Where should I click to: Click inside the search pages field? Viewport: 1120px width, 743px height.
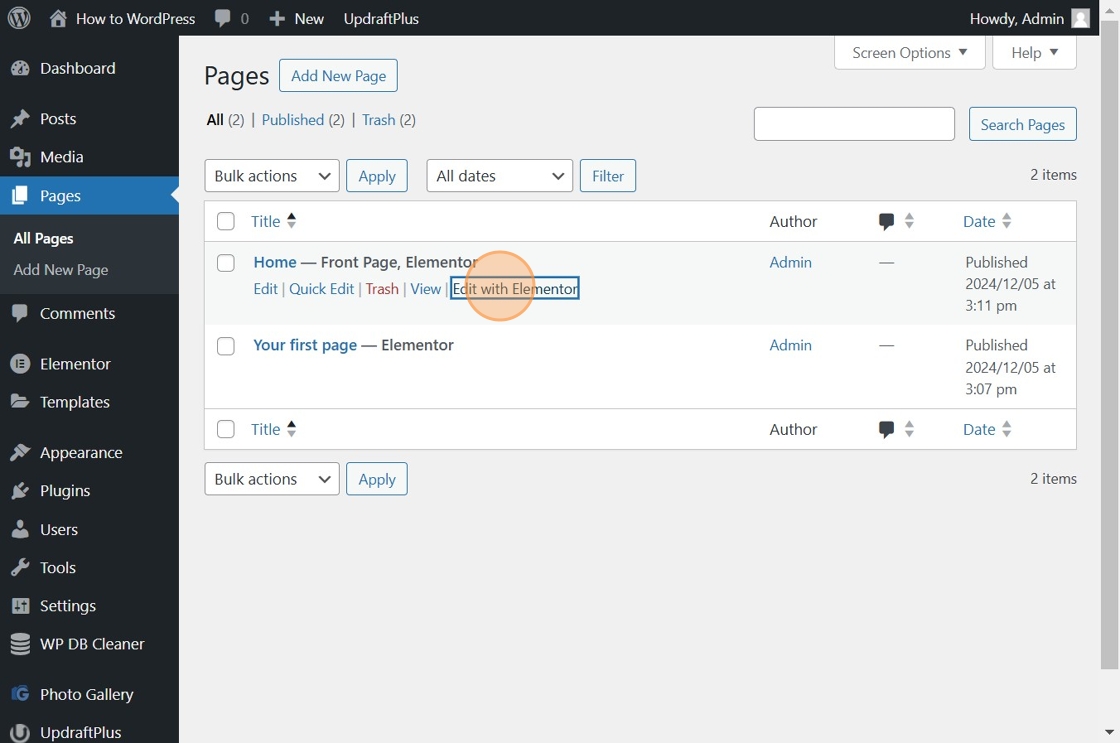854,124
